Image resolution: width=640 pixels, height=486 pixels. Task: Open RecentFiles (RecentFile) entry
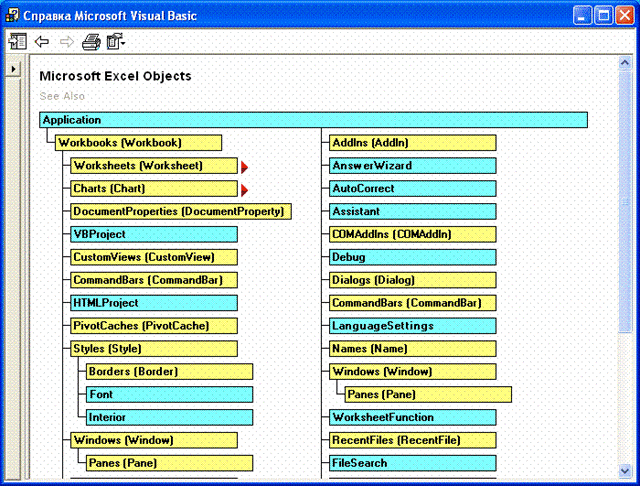pos(413,440)
